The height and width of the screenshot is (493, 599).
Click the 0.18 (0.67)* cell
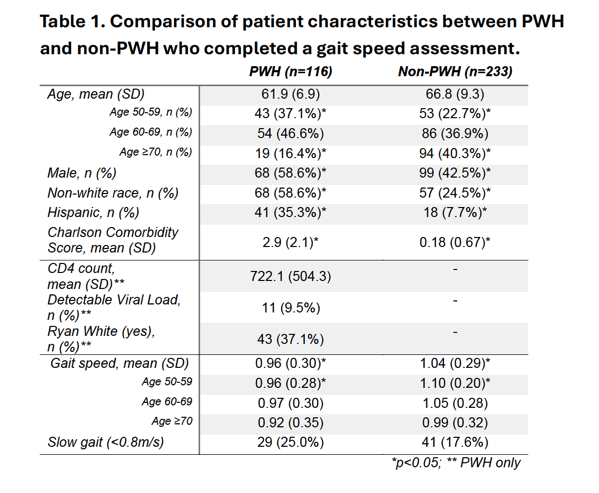point(455,242)
